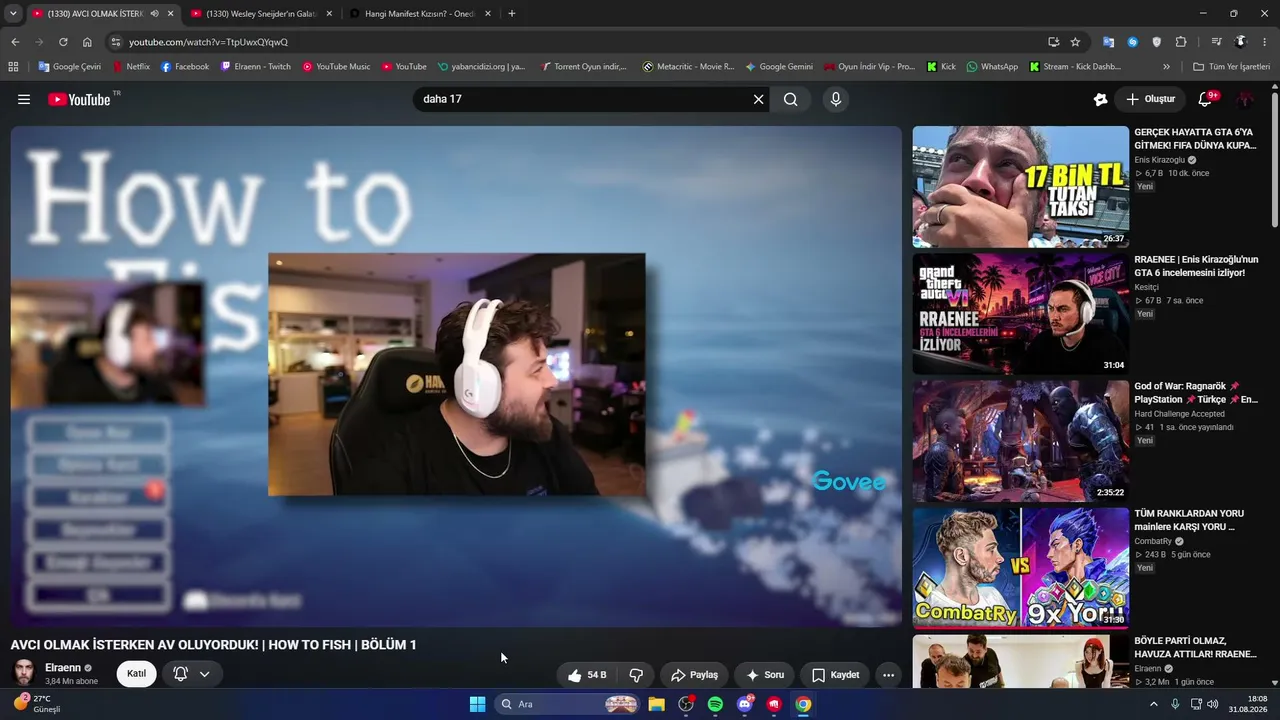Open the God of War Ragnarök thumbnail
The image size is (1280, 720).
click(x=1020, y=441)
